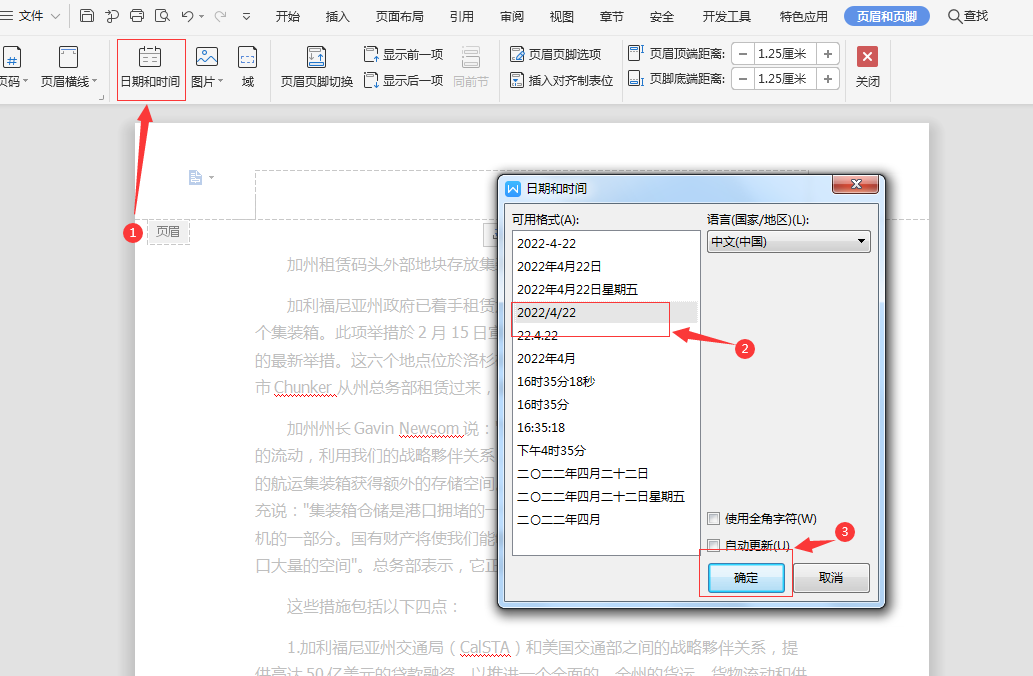Select format 16时35分18秒
Image resolution: width=1033 pixels, height=676 pixels.
click(605, 381)
